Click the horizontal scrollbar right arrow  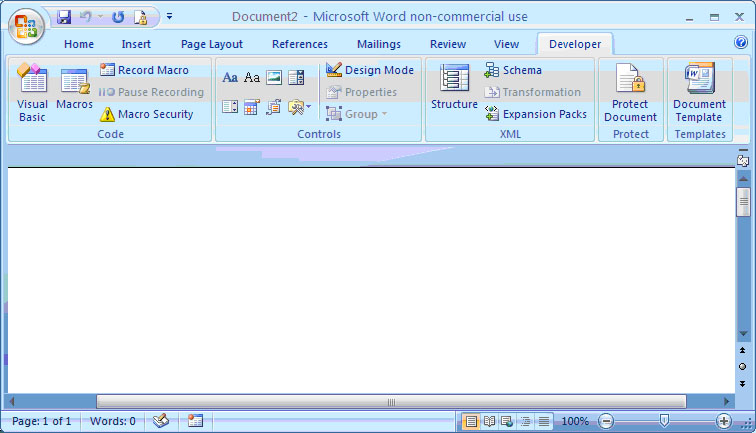pos(727,401)
